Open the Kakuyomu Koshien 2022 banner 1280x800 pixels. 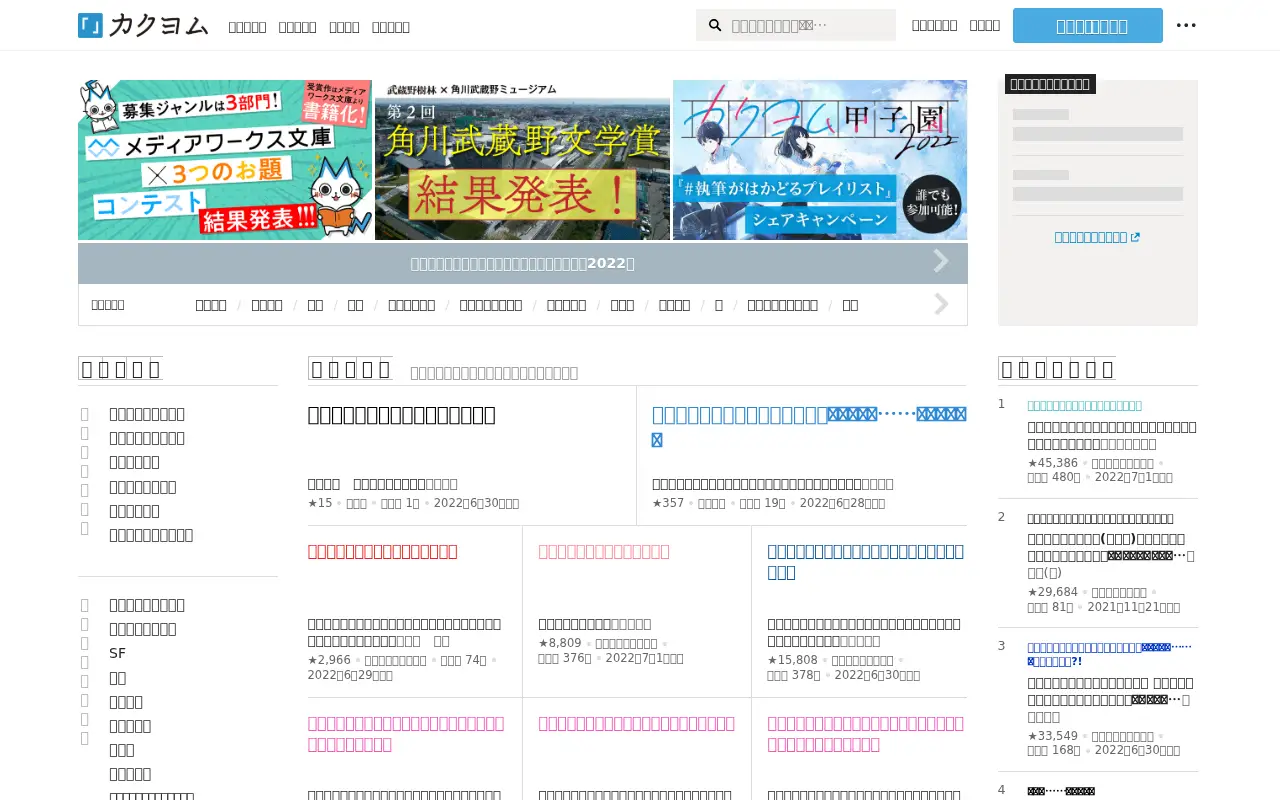pos(820,160)
